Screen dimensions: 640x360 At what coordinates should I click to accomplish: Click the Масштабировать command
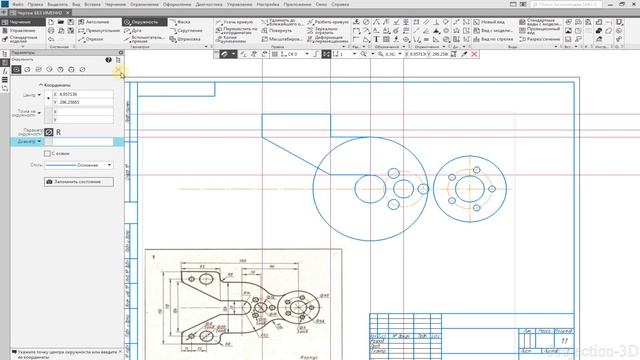click(282, 39)
